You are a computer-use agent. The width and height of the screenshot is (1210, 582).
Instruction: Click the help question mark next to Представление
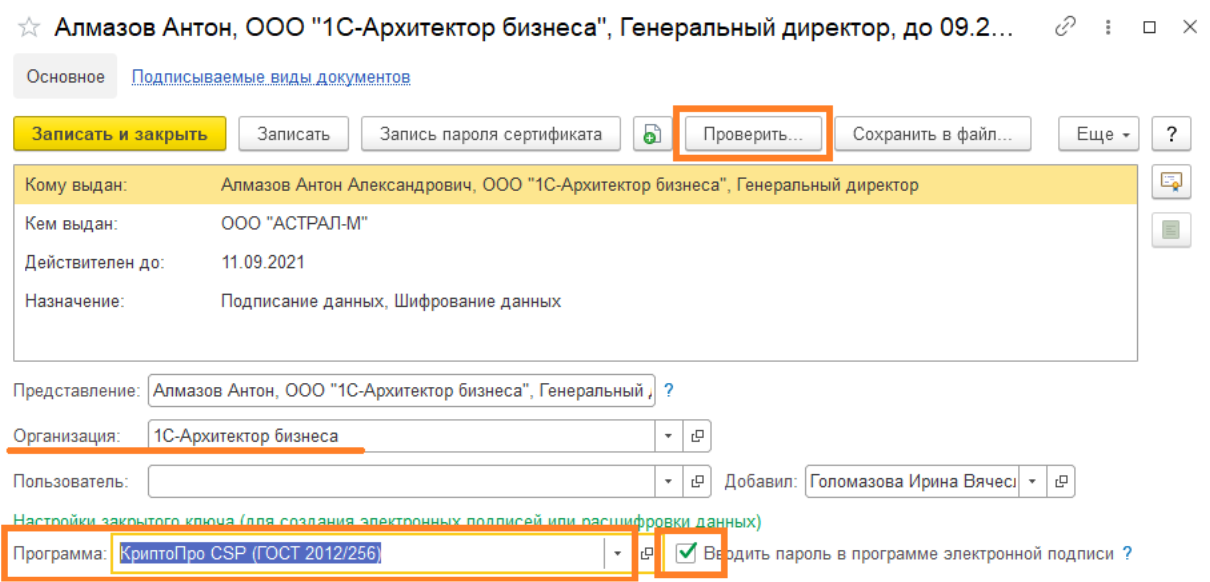tap(669, 391)
